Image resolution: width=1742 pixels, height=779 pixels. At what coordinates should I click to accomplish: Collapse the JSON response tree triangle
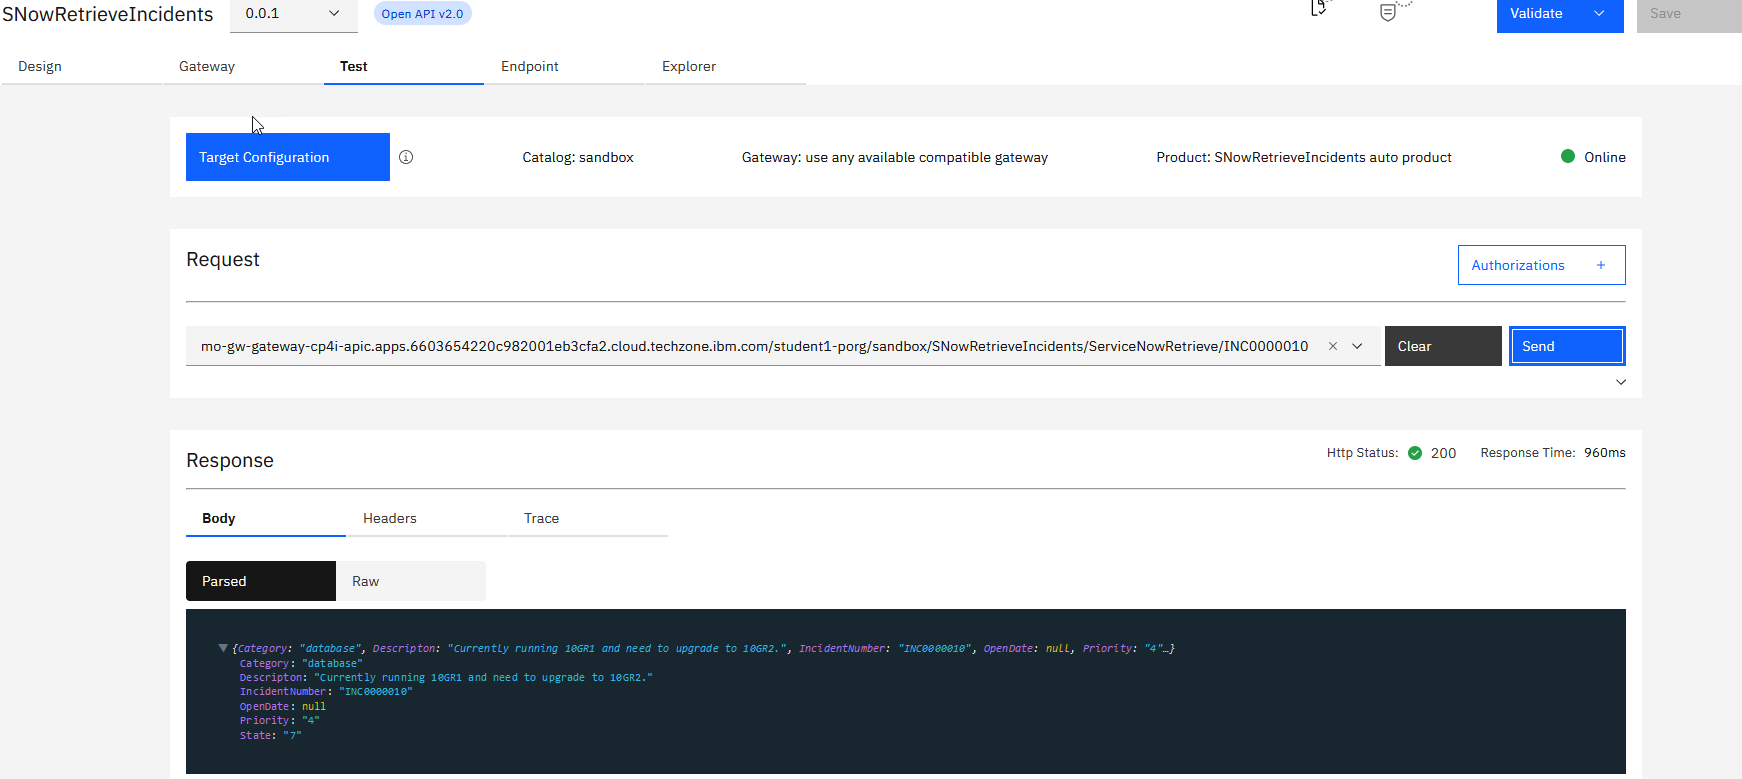[x=223, y=648]
